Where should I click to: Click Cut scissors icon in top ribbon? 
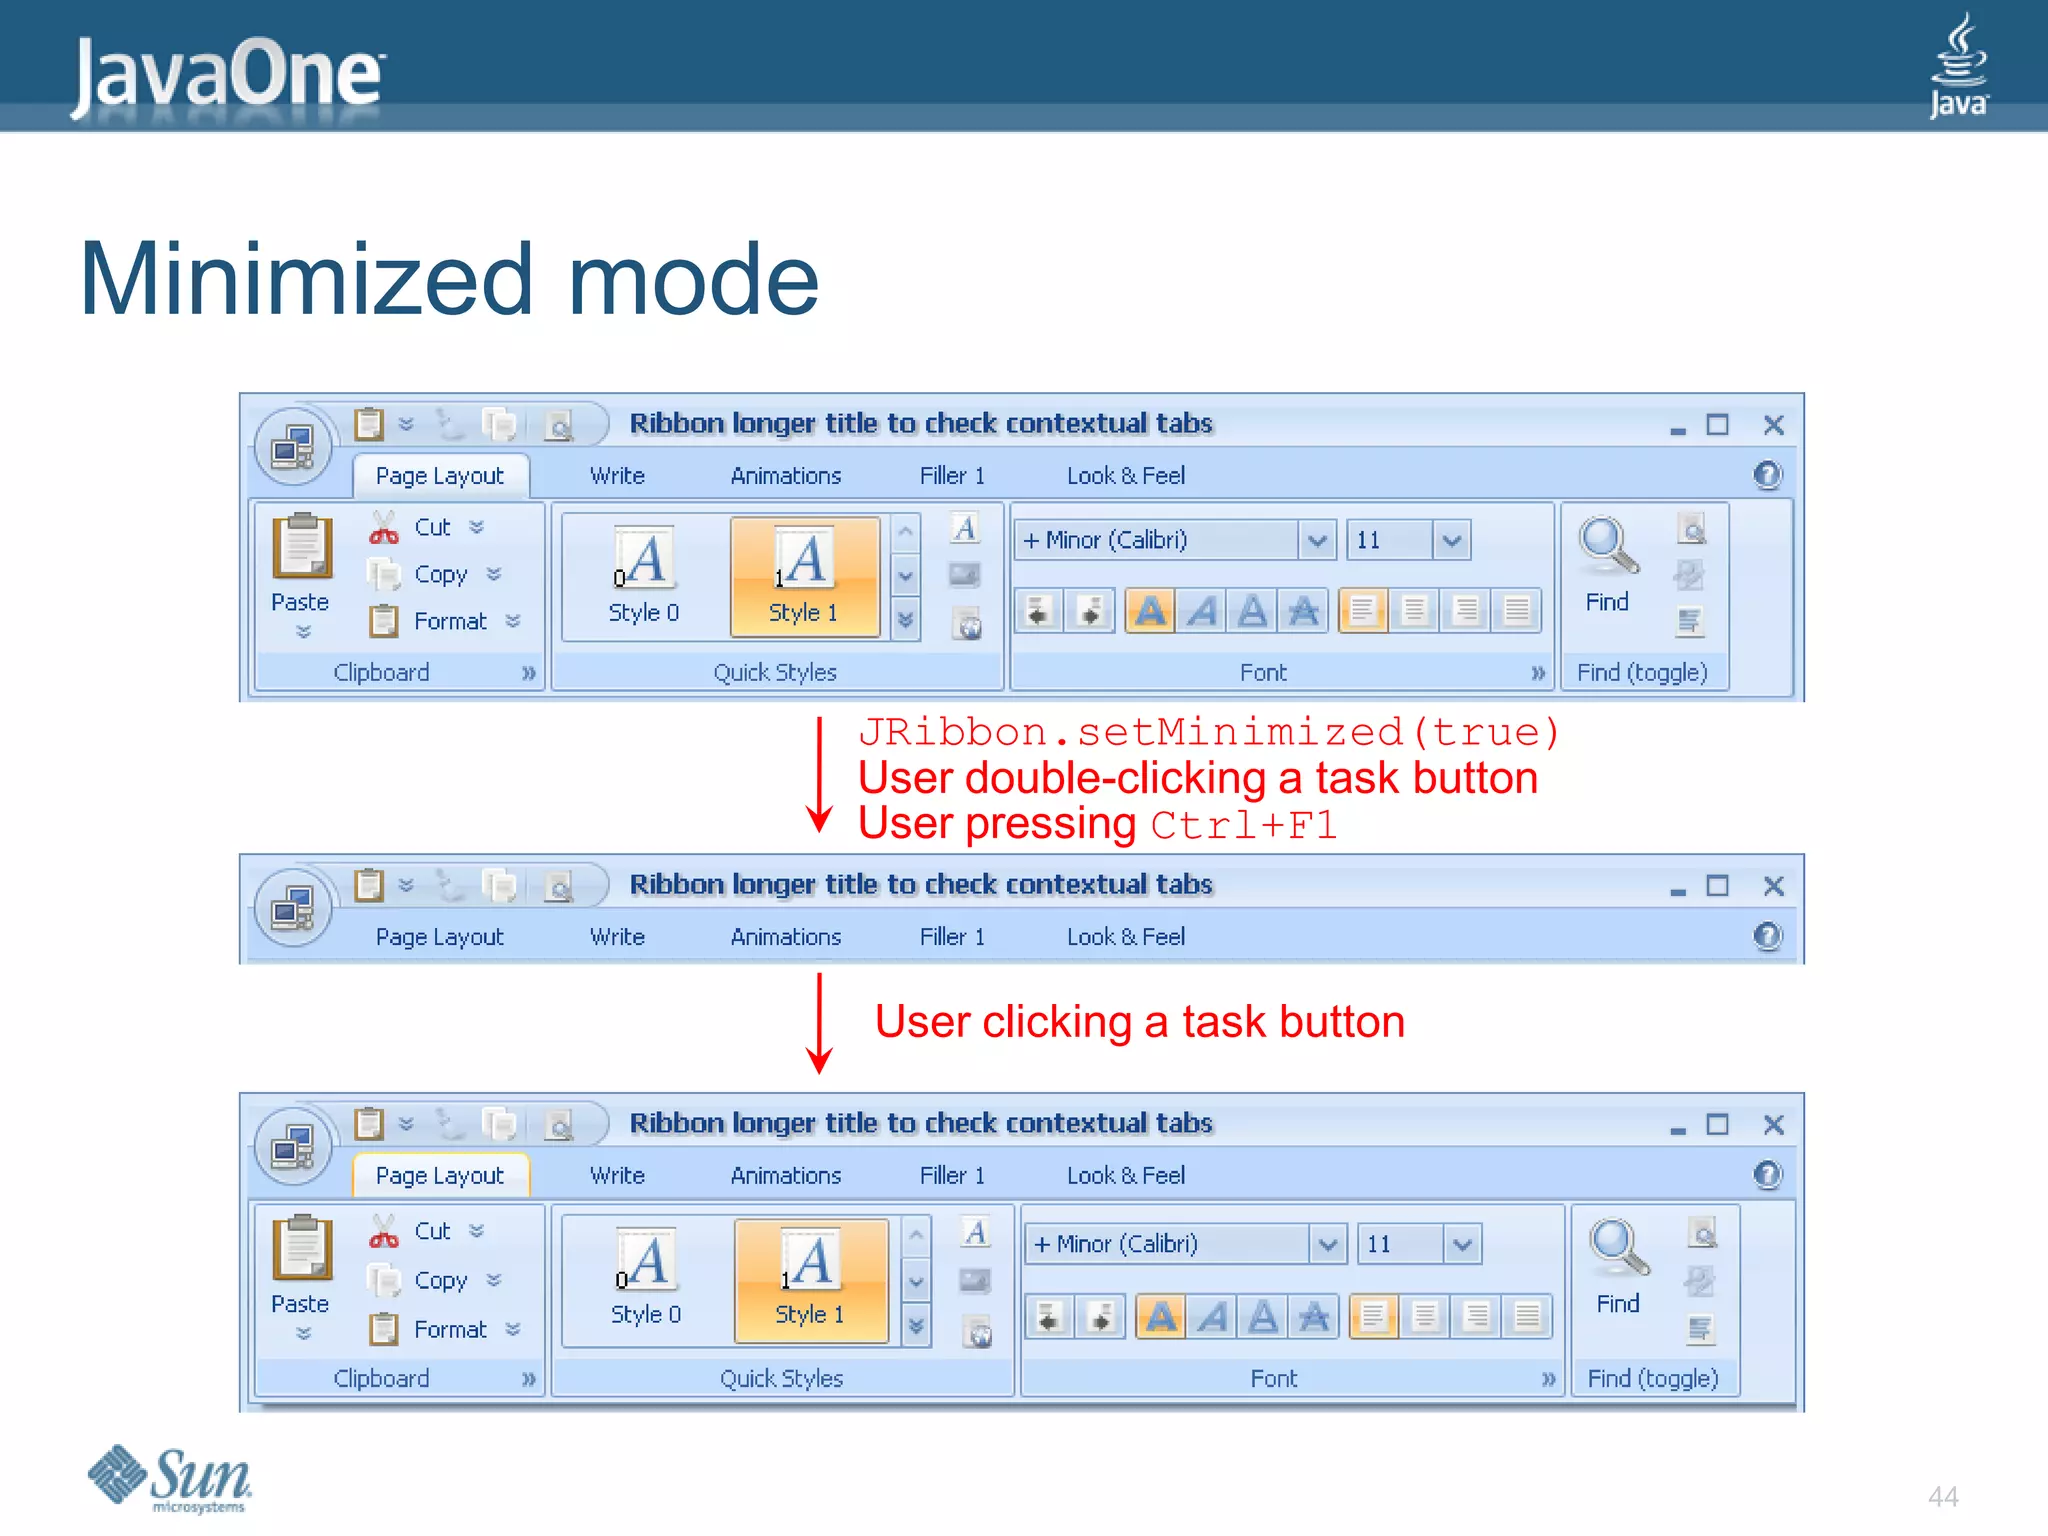coord(384,527)
